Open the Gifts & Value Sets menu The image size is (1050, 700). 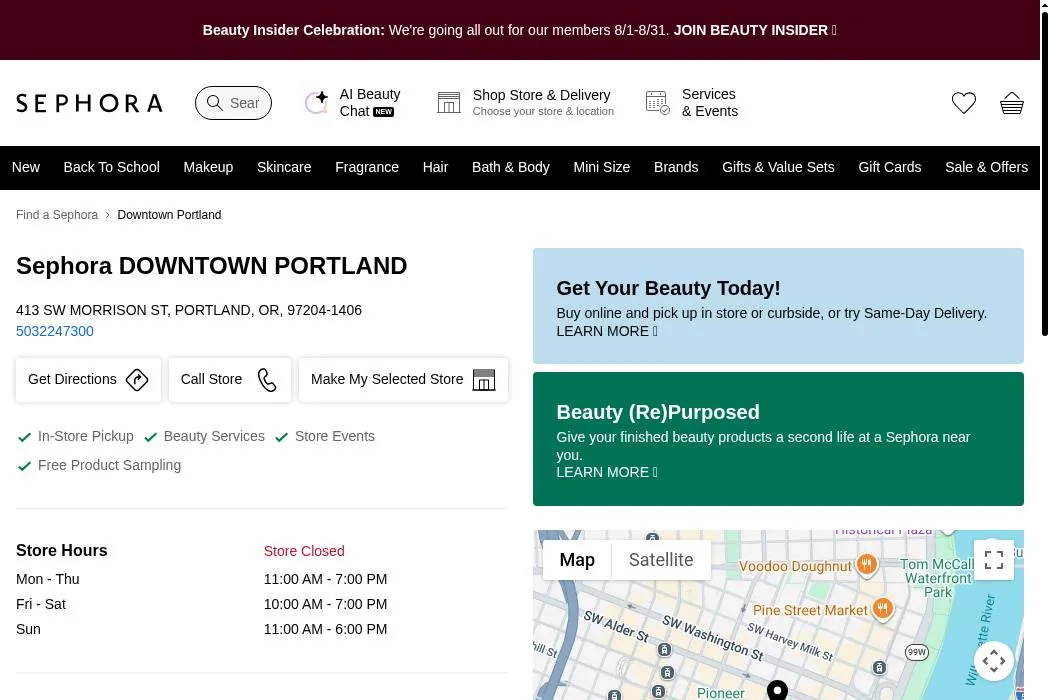pyautogui.click(x=778, y=167)
